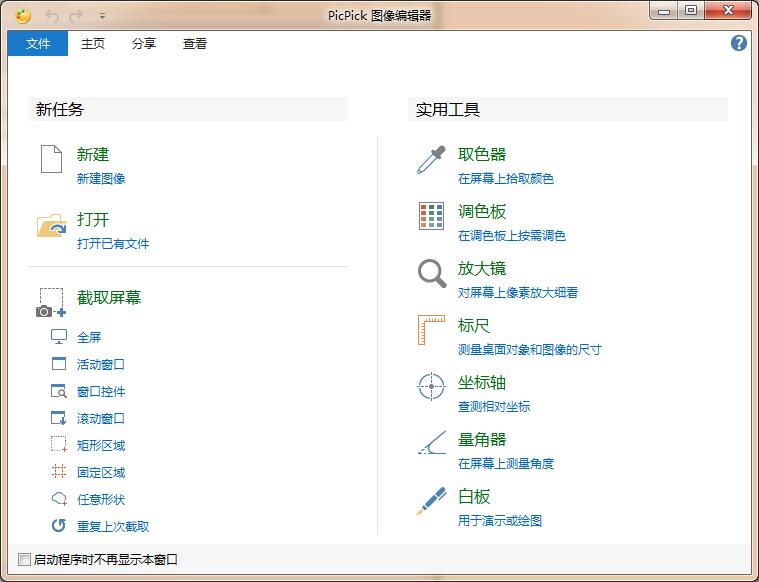The height and width of the screenshot is (582, 759).
Task: Select 活动窗口 capture option
Action: tap(101, 364)
